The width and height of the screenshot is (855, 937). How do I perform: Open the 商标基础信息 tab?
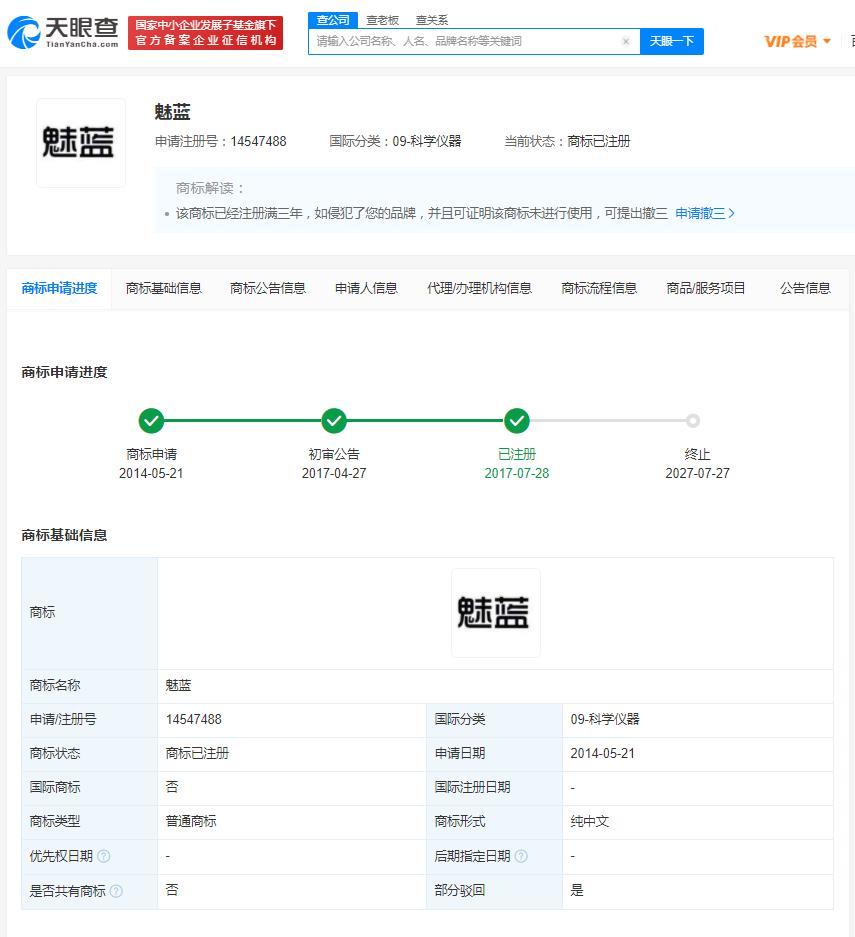click(164, 288)
